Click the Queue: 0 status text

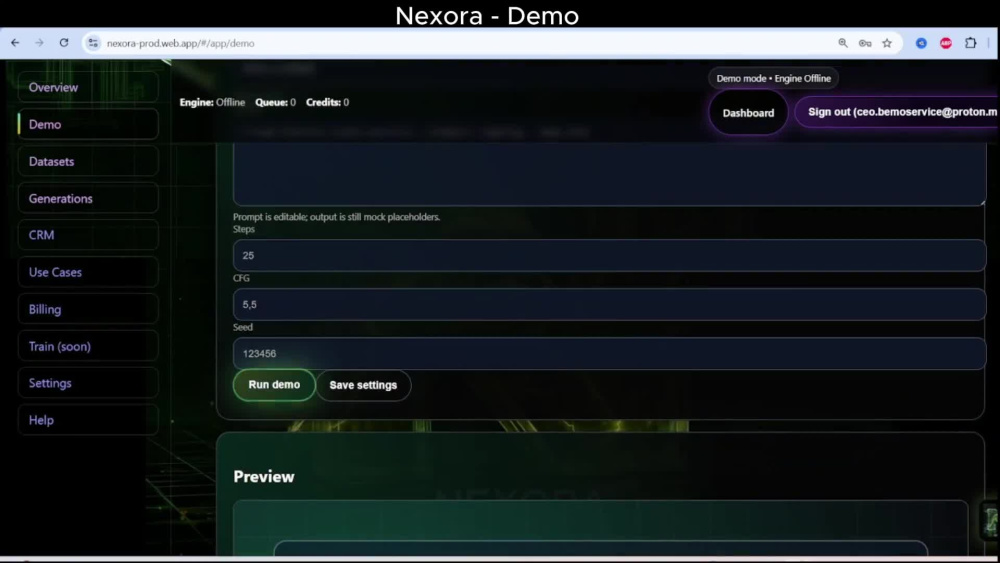pos(276,102)
